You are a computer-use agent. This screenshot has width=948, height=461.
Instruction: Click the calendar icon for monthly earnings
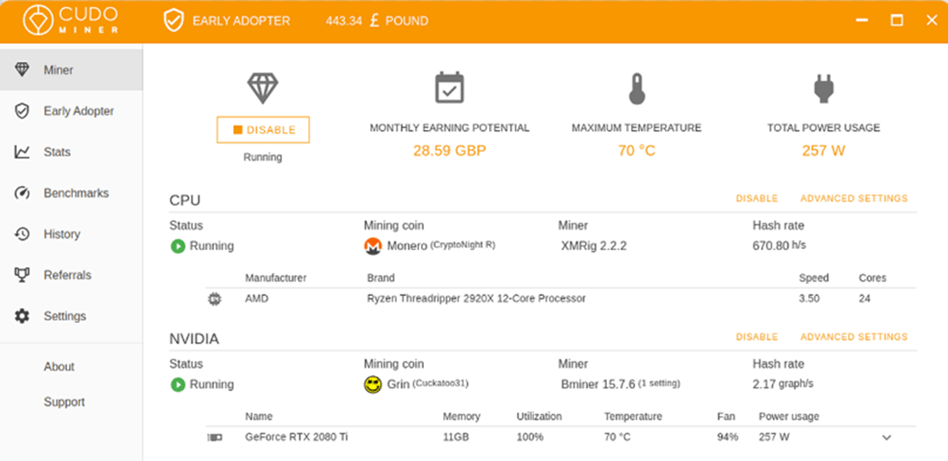point(449,88)
